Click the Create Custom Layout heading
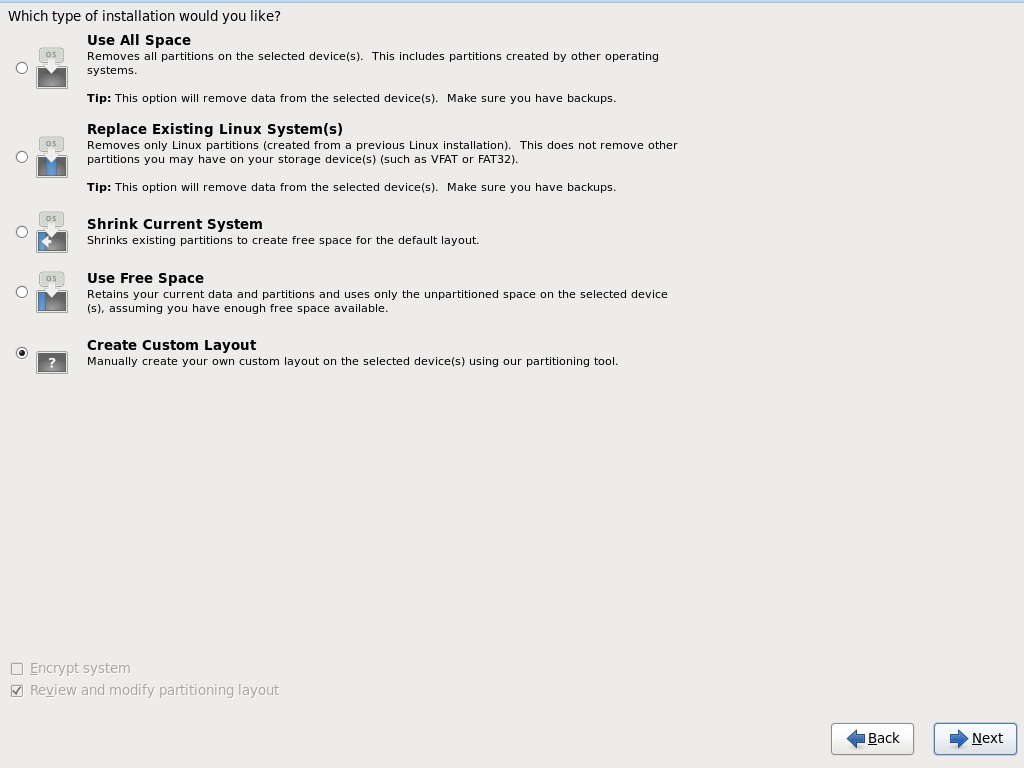1024x768 pixels. click(171, 345)
